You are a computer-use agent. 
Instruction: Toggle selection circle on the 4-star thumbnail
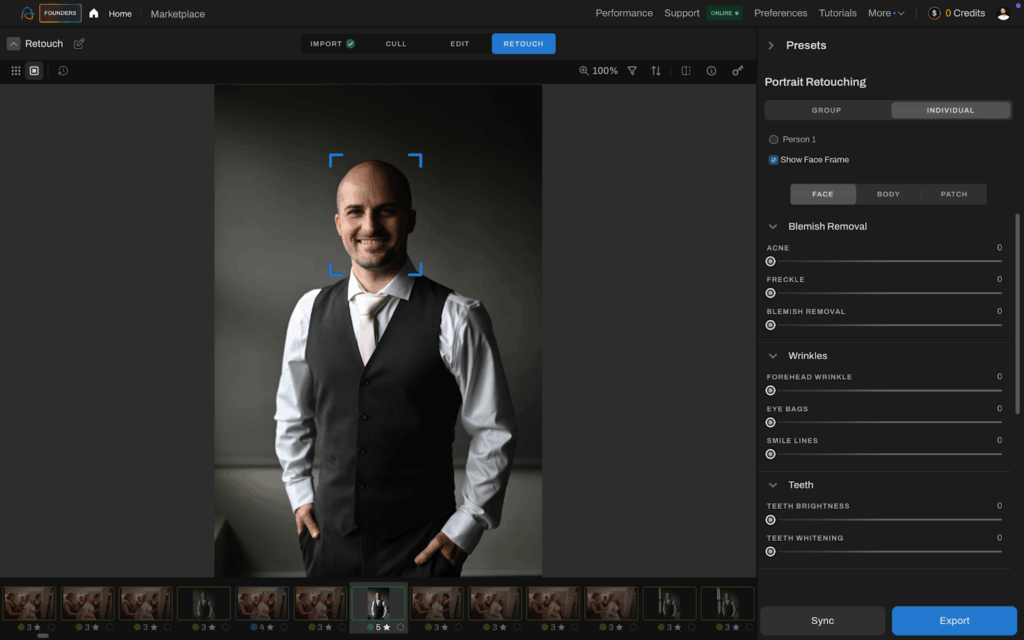click(284, 627)
